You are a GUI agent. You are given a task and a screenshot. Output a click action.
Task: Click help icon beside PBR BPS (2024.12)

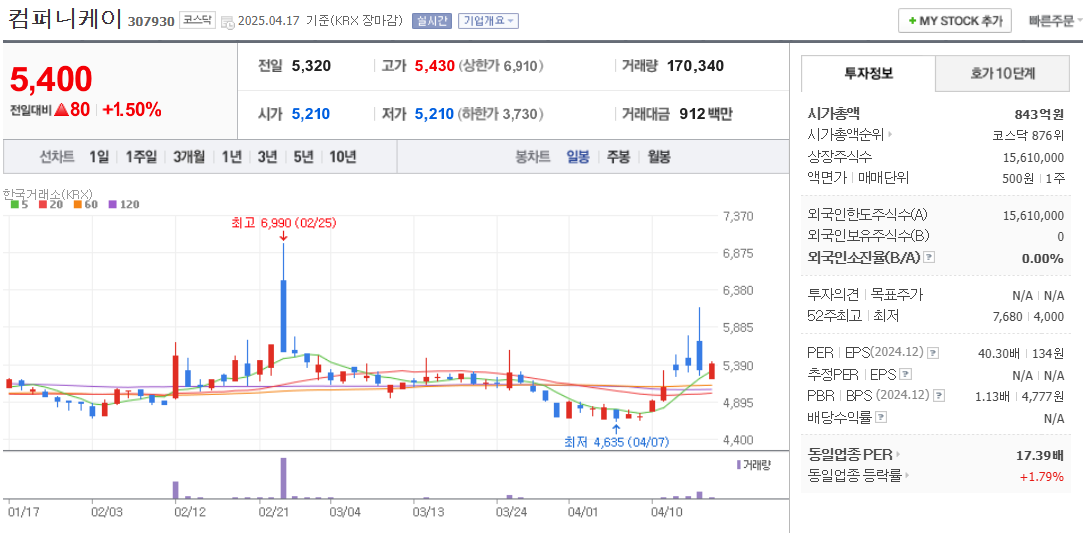pyautogui.click(x=939, y=396)
